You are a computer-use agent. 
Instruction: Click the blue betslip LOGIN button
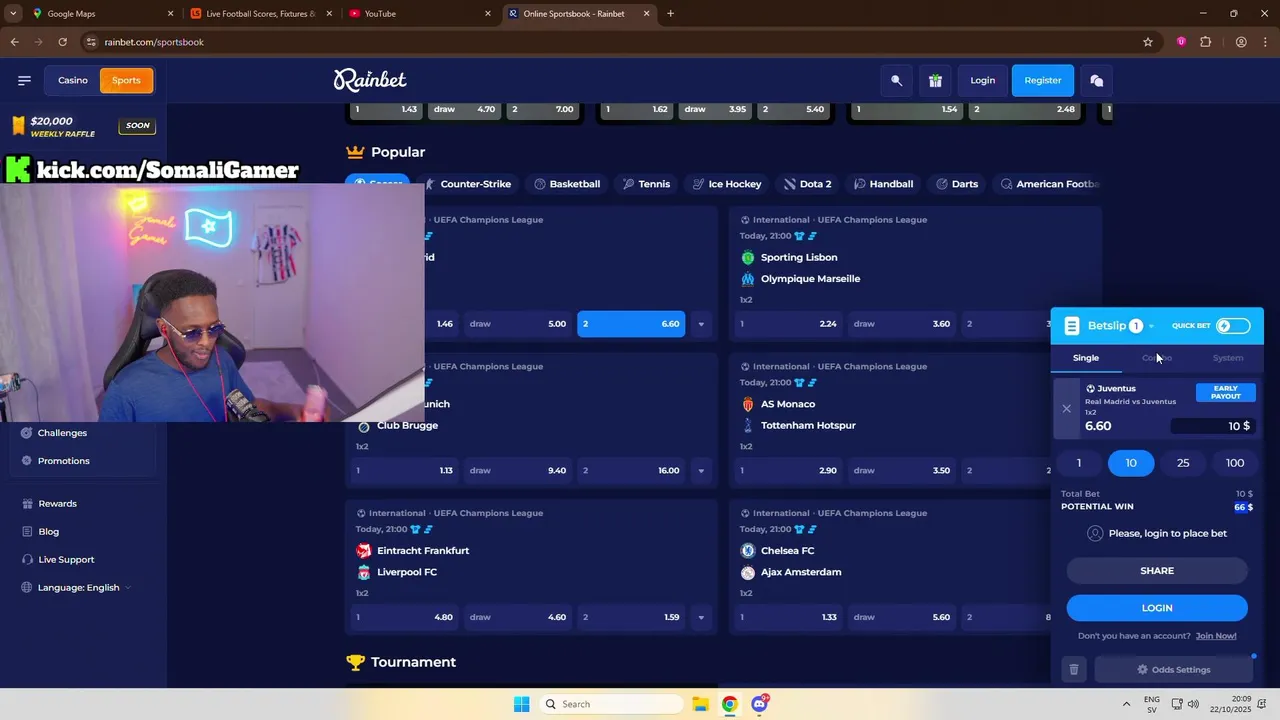pyautogui.click(x=1157, y=608)
